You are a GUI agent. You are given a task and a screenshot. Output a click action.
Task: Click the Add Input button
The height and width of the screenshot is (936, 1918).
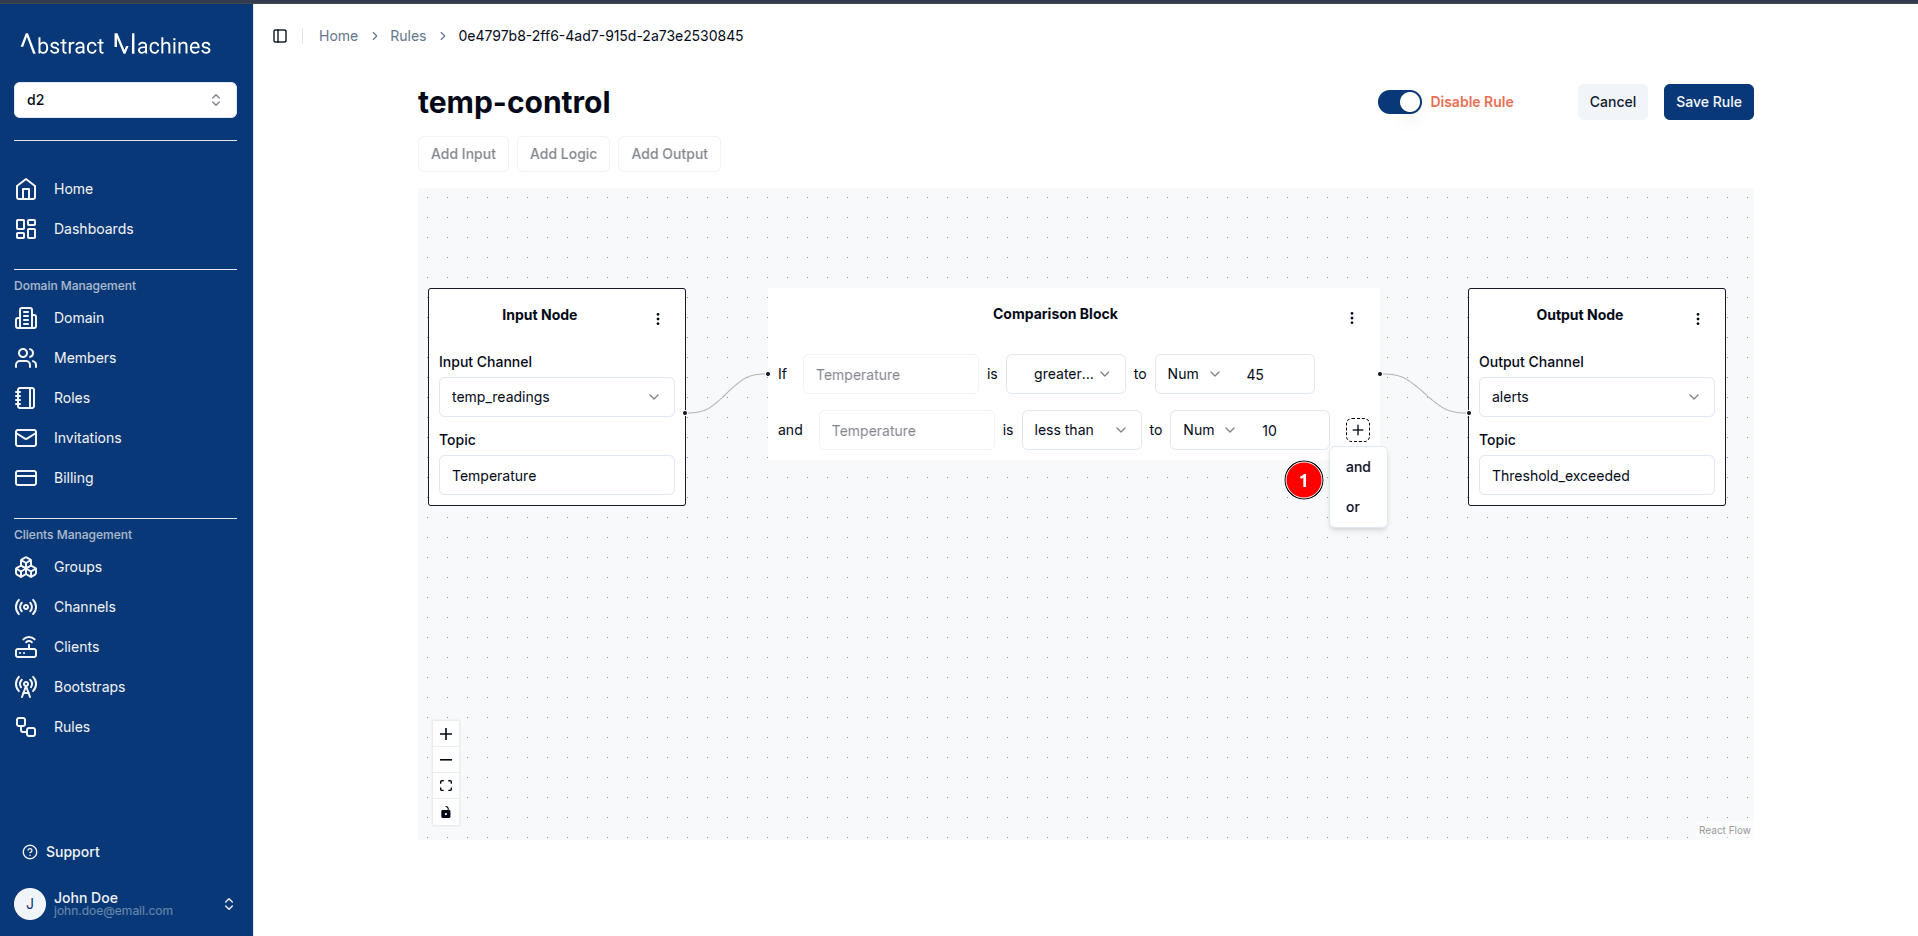[x=463, y=154]
